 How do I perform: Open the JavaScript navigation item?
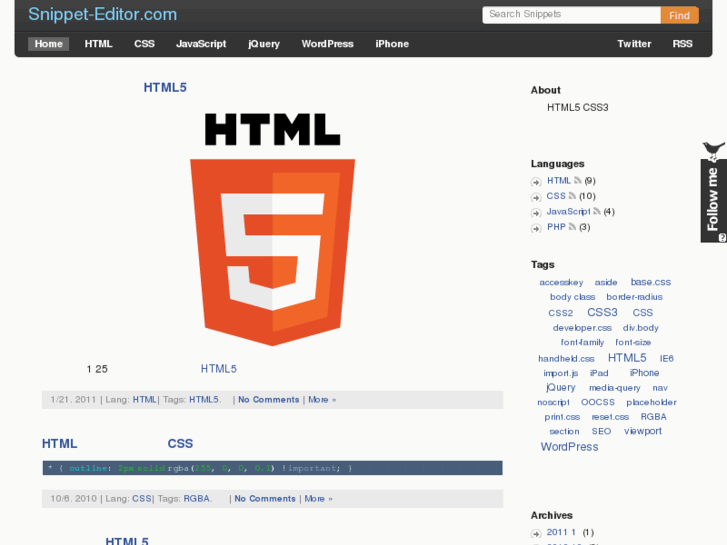[201, 44]
